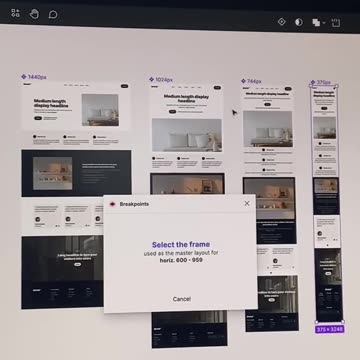The height and width of the screenshot is (360, 360).
Task: Click the Use as mask half-circle icon
Action: (299, 22)
